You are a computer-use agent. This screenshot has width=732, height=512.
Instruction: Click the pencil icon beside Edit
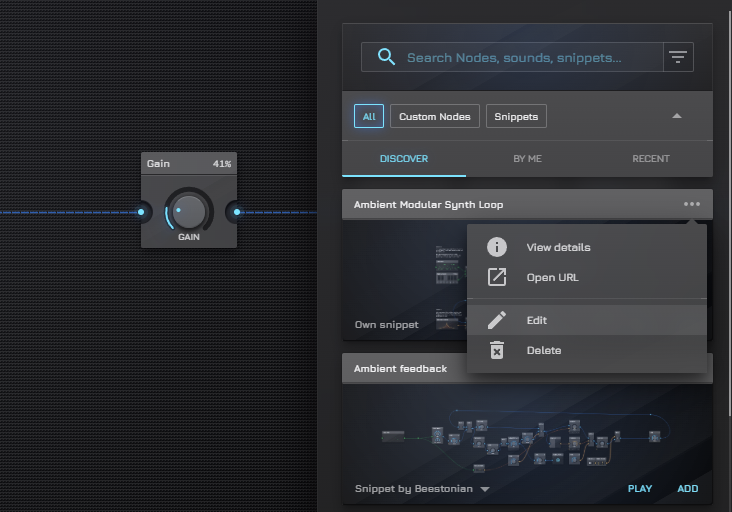[x=497, y=320]
